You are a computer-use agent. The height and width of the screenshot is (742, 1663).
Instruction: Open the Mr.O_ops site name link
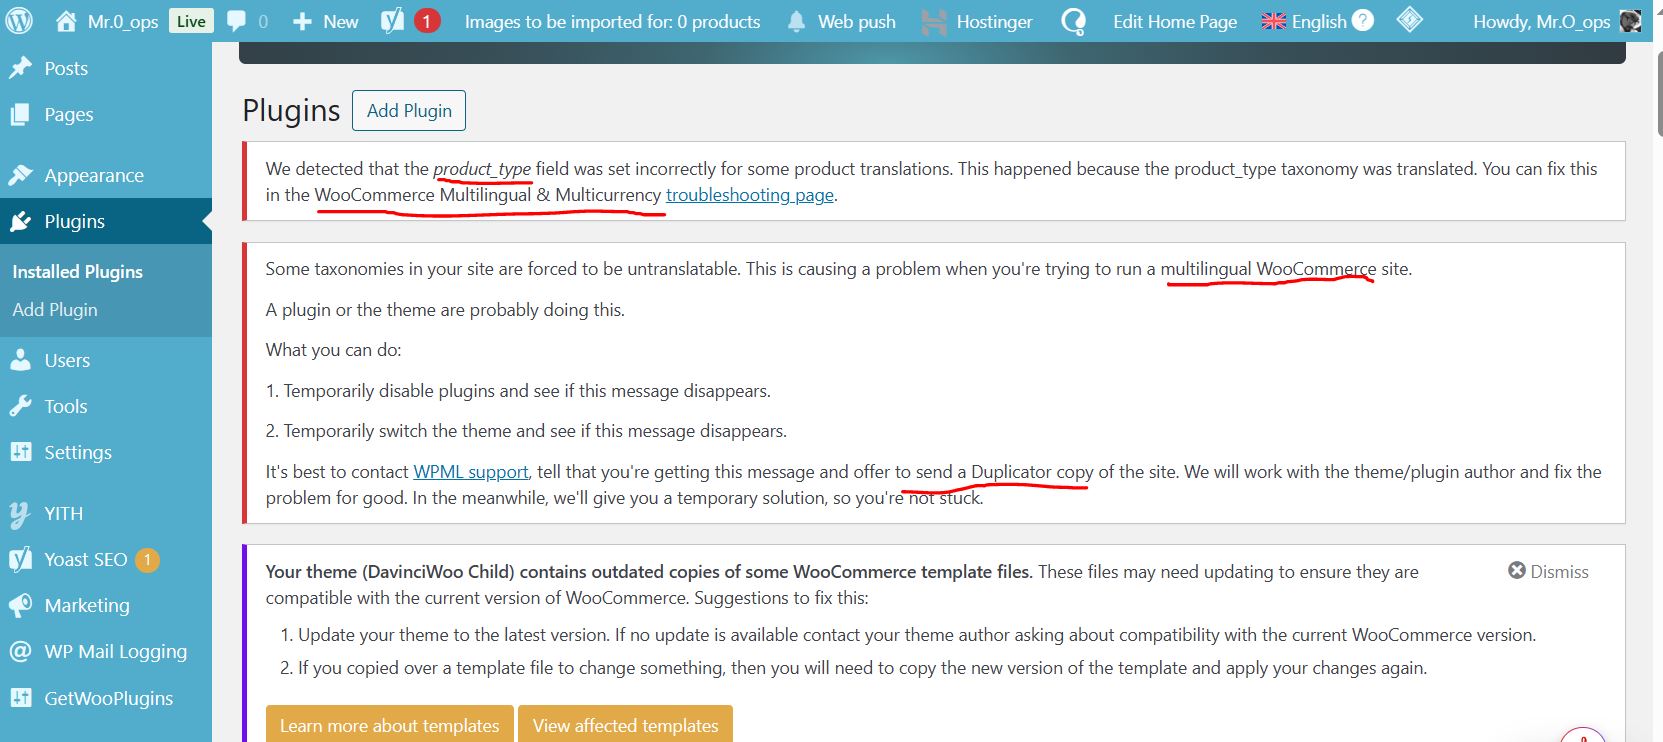click(123, 21)
